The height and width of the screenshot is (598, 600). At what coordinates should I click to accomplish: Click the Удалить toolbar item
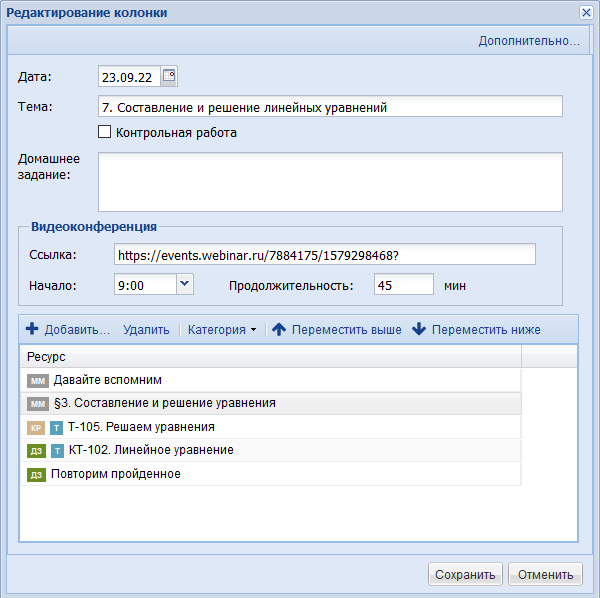pos(146,329)
